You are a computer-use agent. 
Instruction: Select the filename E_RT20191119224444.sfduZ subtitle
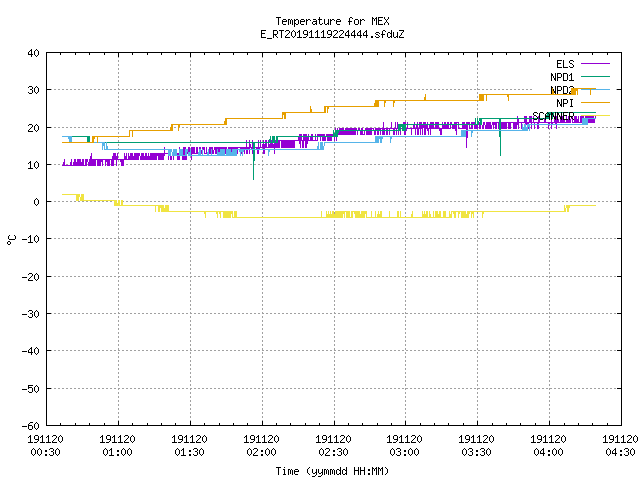(x=332, y=34)
